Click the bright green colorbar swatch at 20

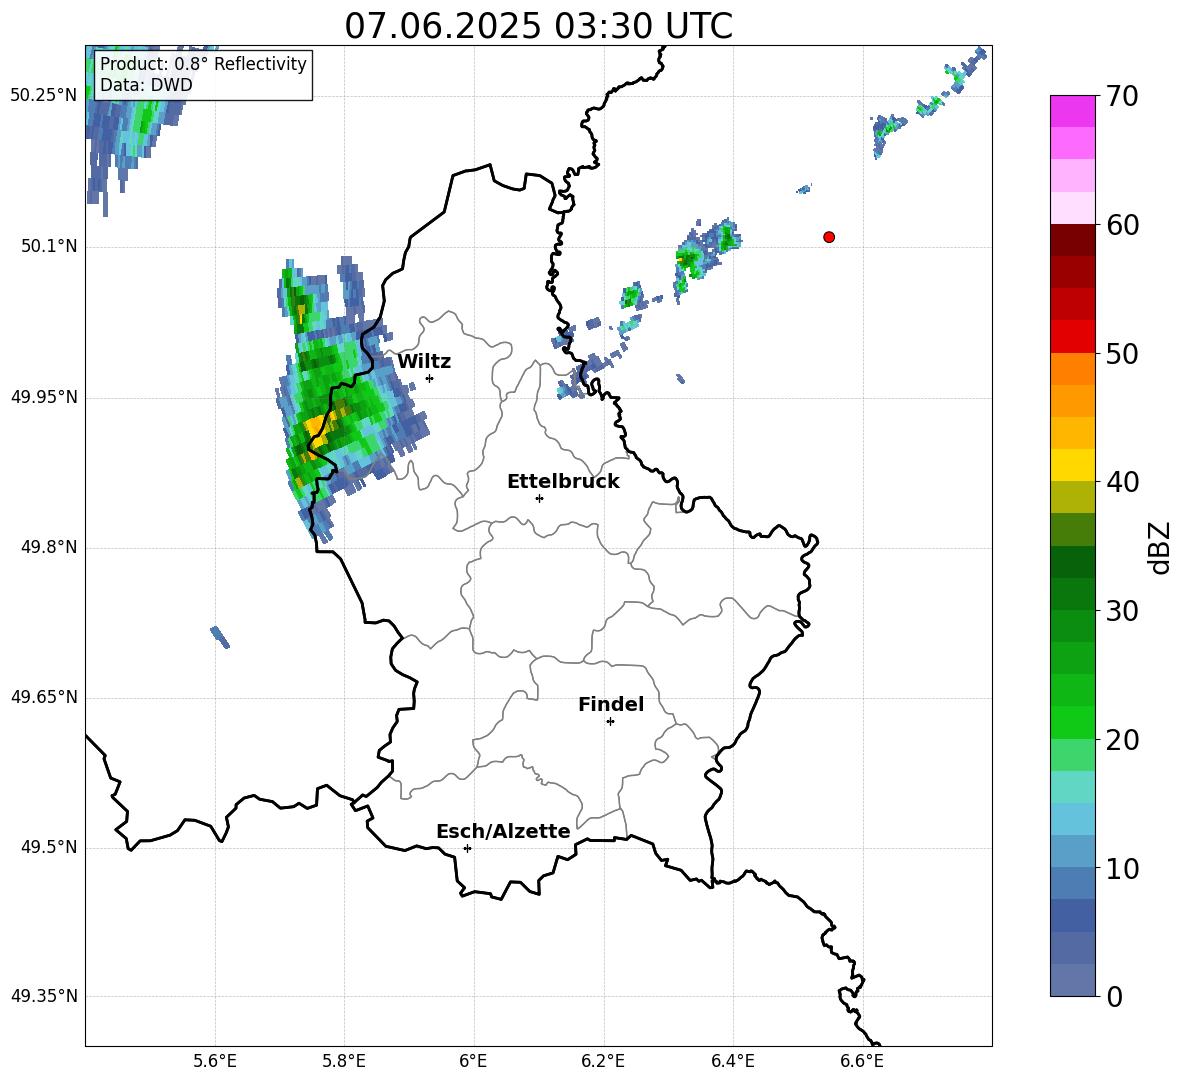1072,722
